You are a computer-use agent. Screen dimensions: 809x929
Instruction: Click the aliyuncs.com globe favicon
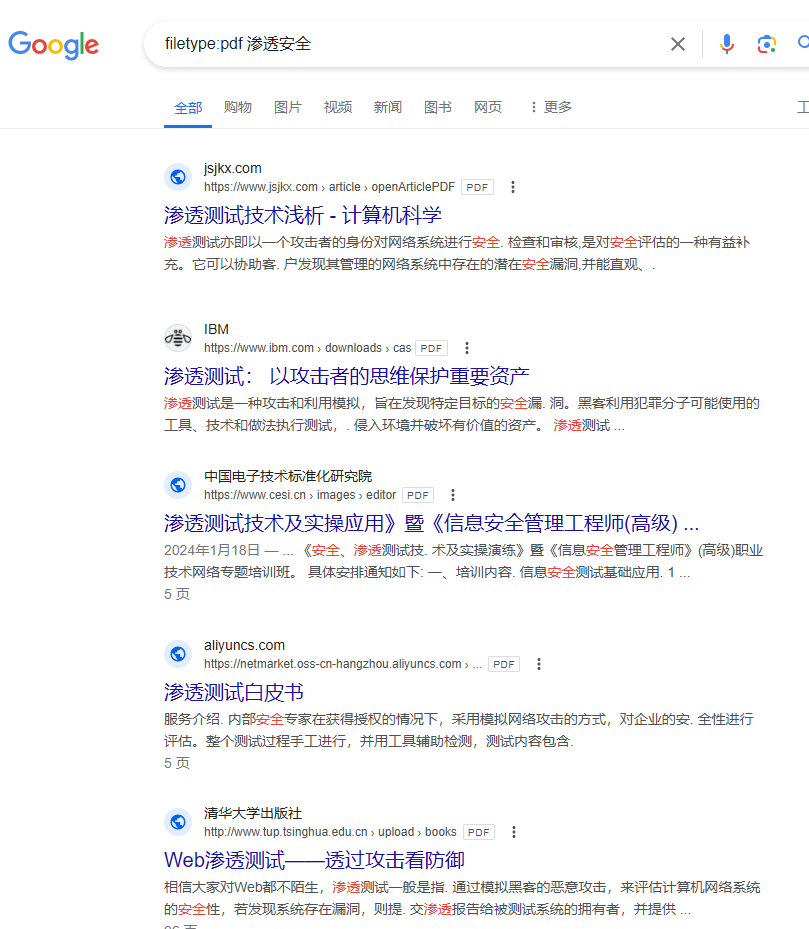click(178, 654)
